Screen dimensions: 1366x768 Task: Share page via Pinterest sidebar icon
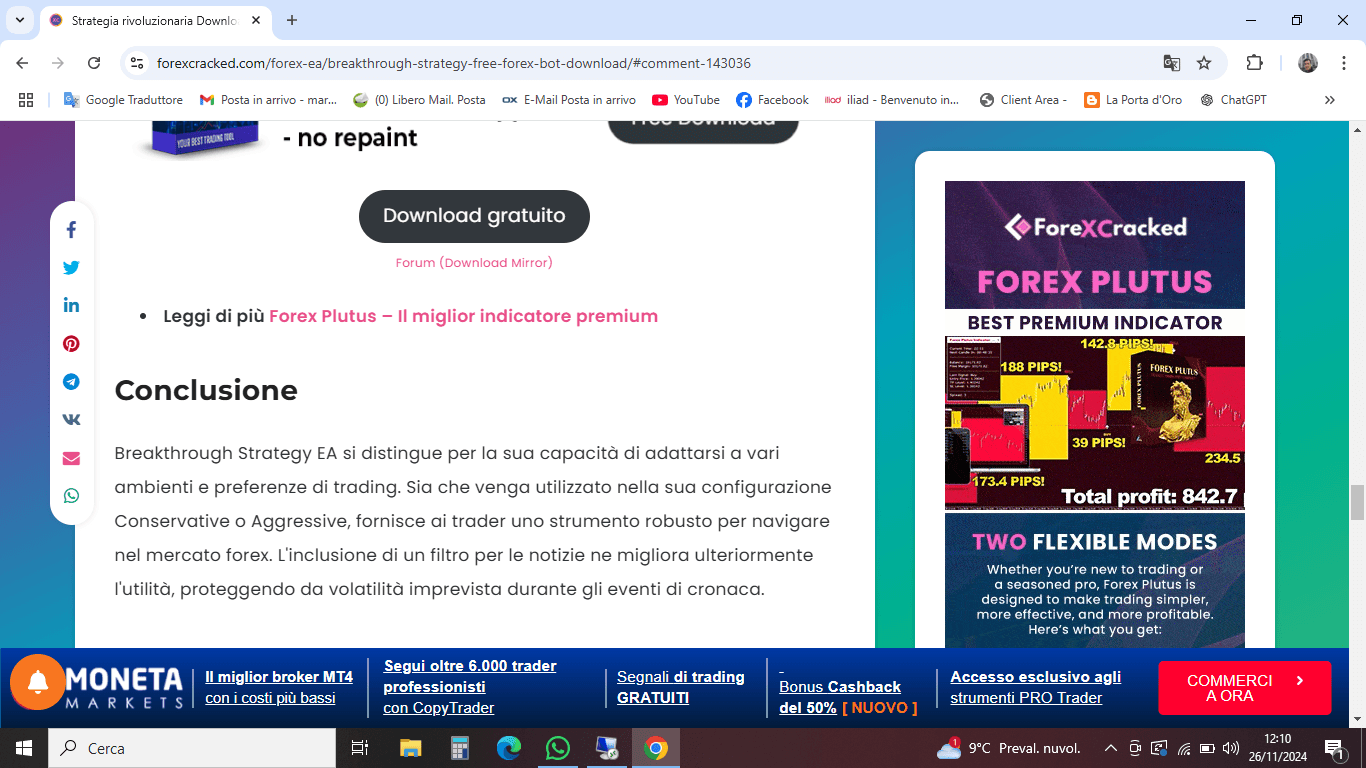[71, 344]
